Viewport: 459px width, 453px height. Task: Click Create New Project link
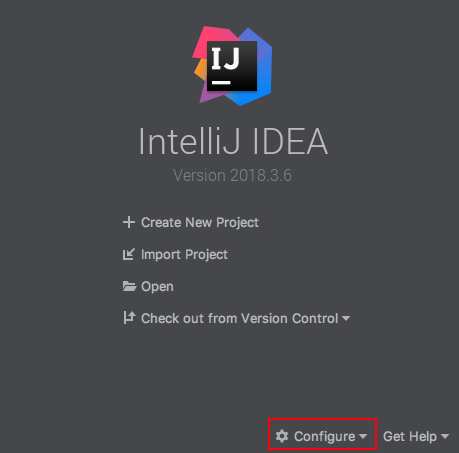coord(200,222)
